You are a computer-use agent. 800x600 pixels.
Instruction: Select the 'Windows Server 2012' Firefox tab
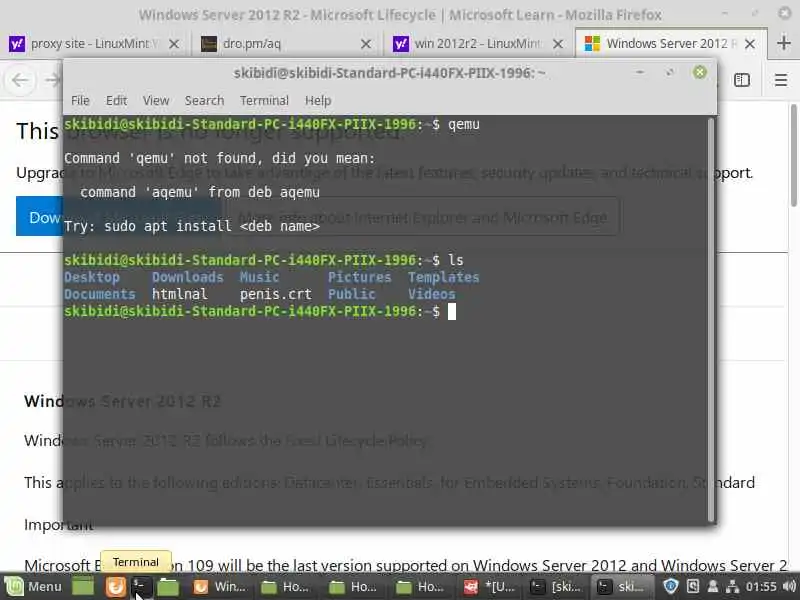point(671,44)
